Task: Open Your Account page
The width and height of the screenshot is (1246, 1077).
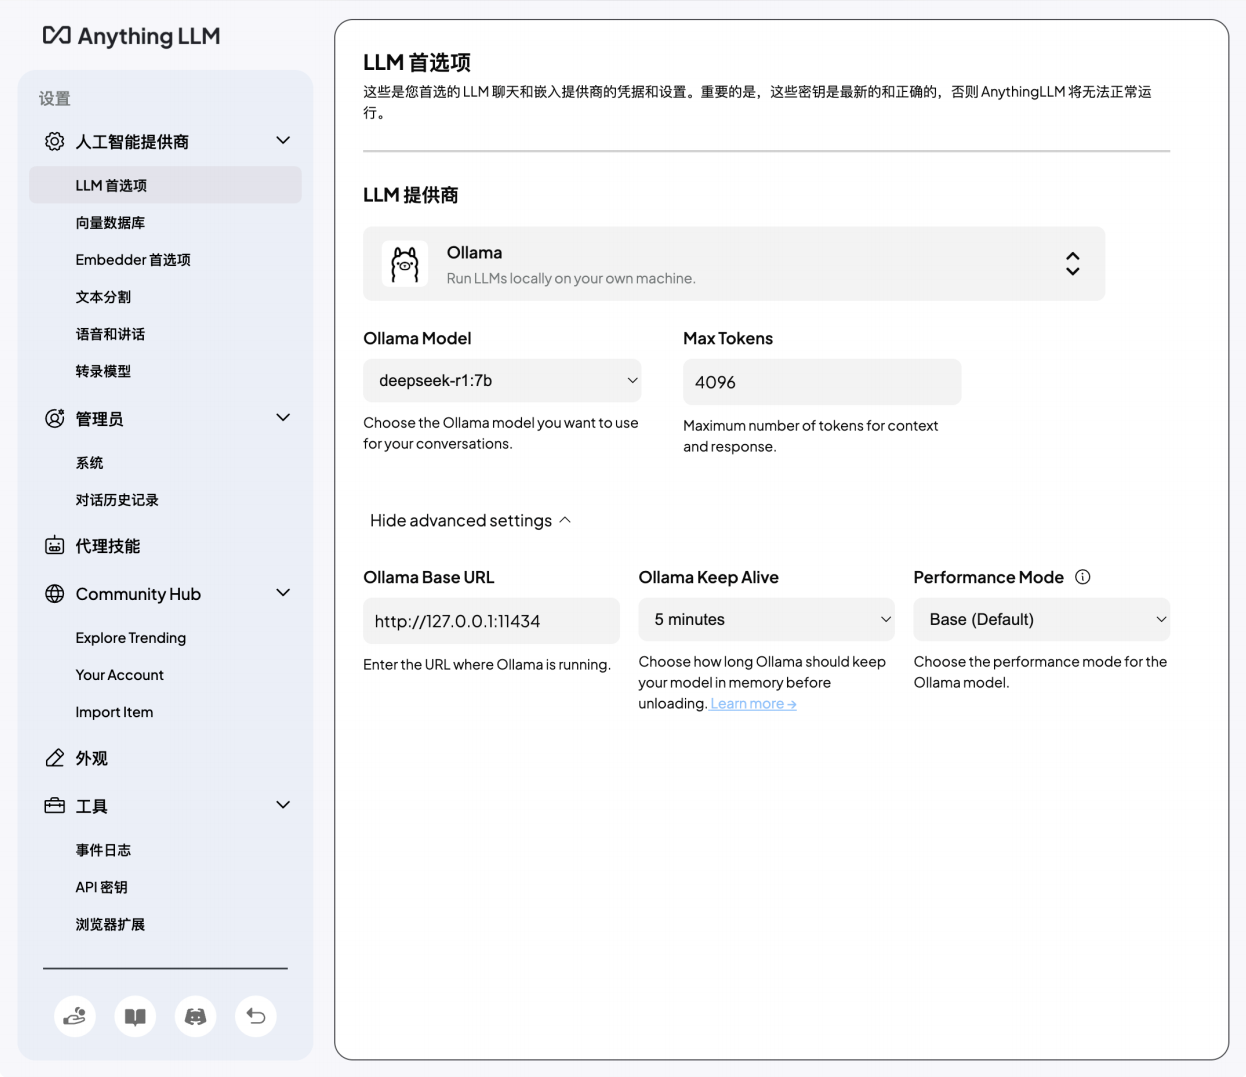Action: tap(120, 675)
